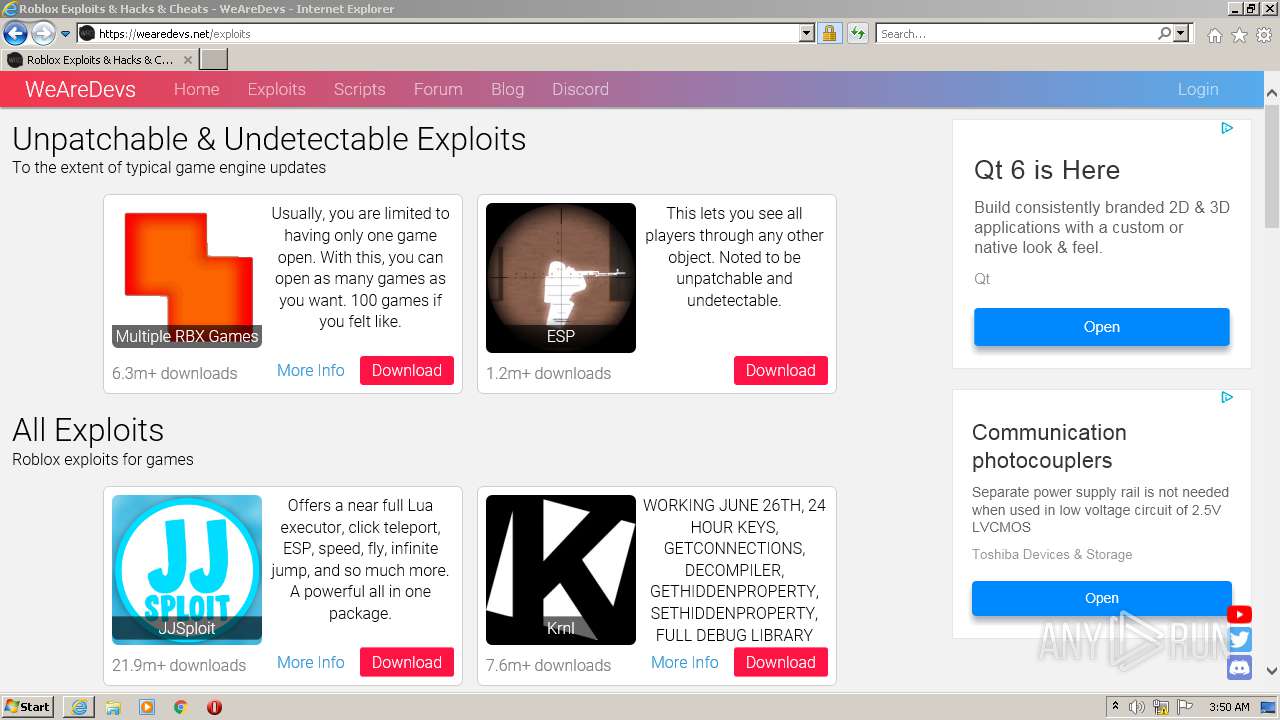This screenshot has height=720, width=1280.
Task: Download Multiple RBX Games exploit
Action: click(x=407, y=370)
